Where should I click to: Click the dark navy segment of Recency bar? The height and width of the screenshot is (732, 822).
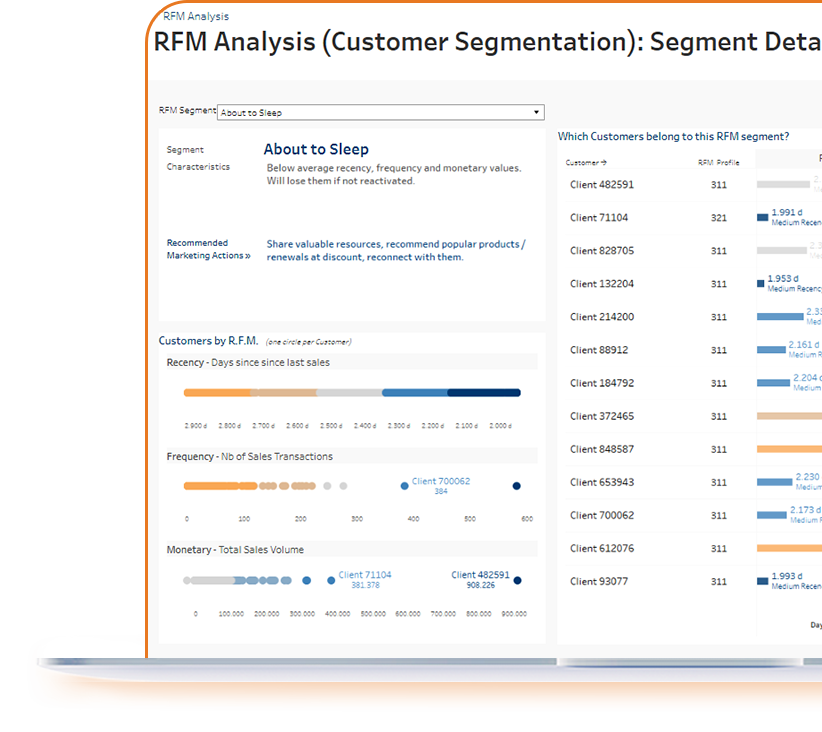(483, 393)
